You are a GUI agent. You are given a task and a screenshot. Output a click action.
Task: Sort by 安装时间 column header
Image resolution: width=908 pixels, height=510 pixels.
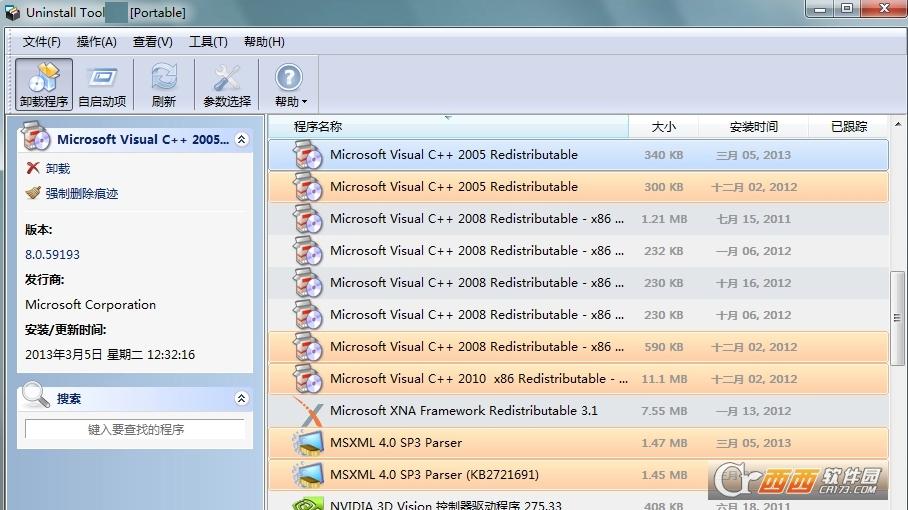[753, 127]
